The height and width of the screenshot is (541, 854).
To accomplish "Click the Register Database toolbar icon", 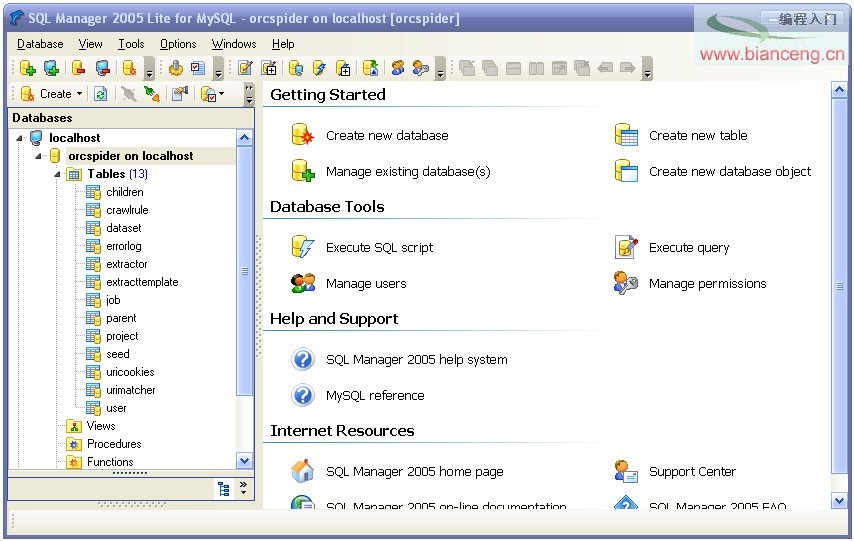I will (x=27, y=68).
